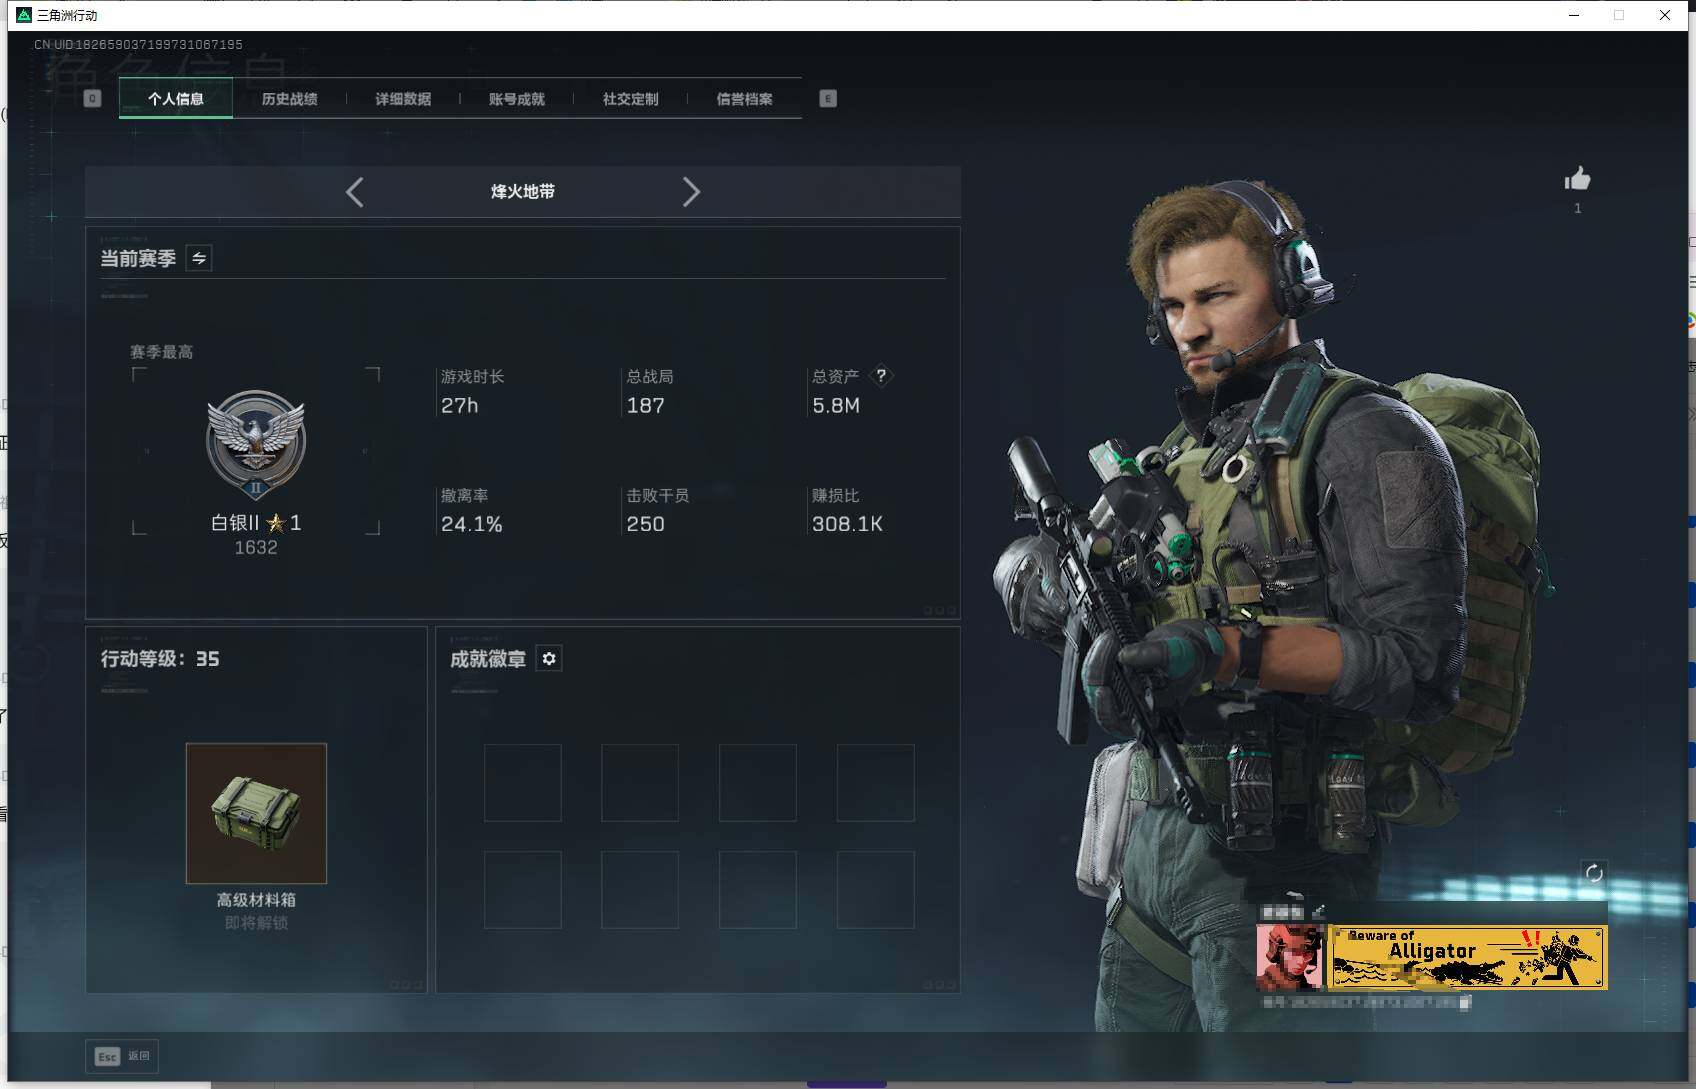Image resolution: width=1696 pixels, height=1089 pixels.
Task: Click the 三角洲行动 app icon in title bar
Action: click(x=24, y=15)
